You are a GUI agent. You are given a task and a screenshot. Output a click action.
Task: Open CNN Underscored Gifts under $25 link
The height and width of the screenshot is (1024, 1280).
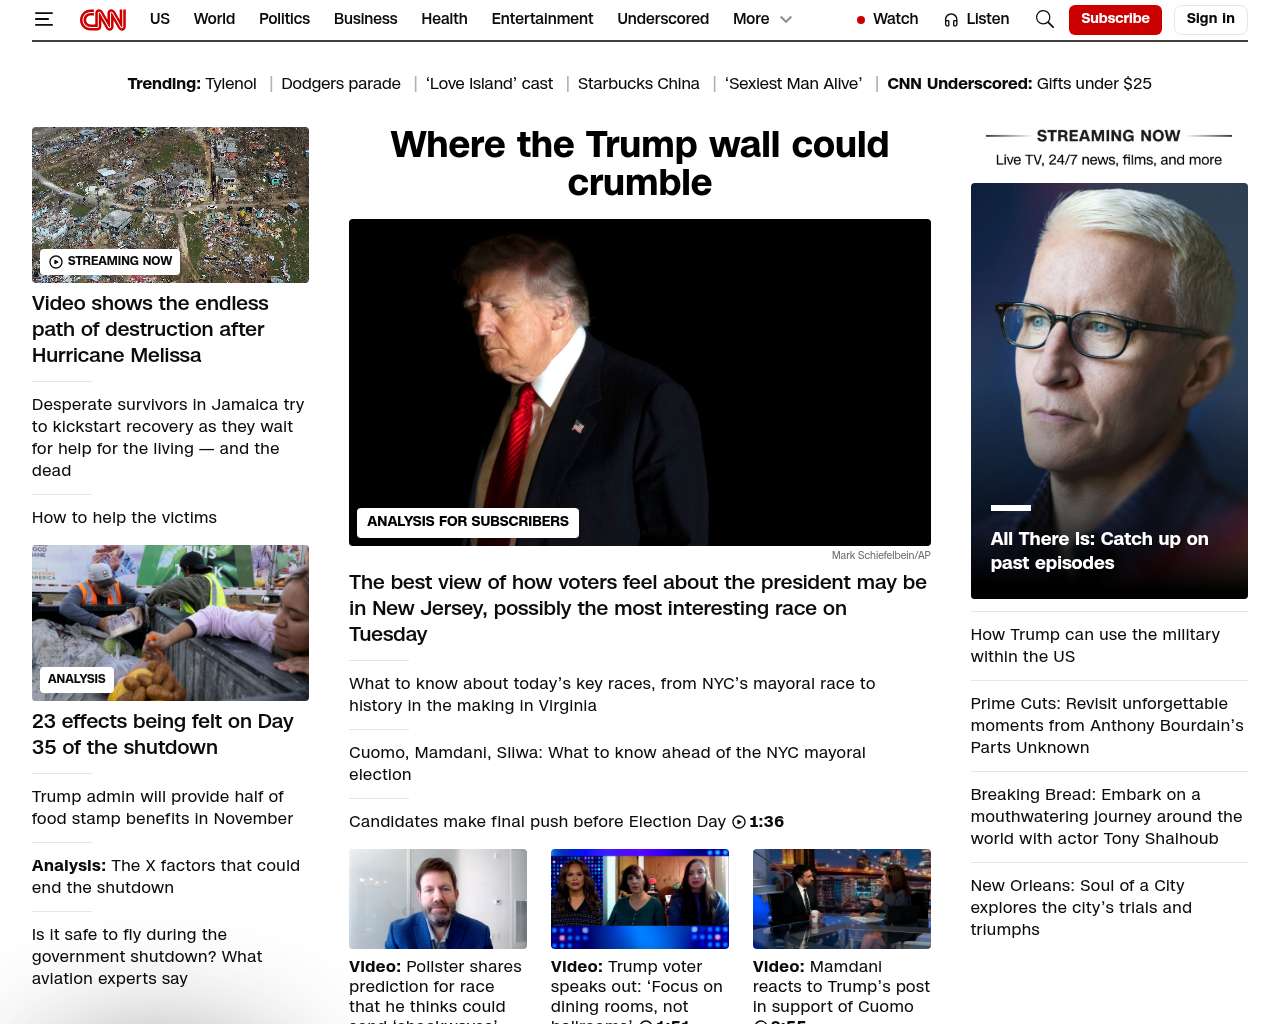[x=1094, y=84]
